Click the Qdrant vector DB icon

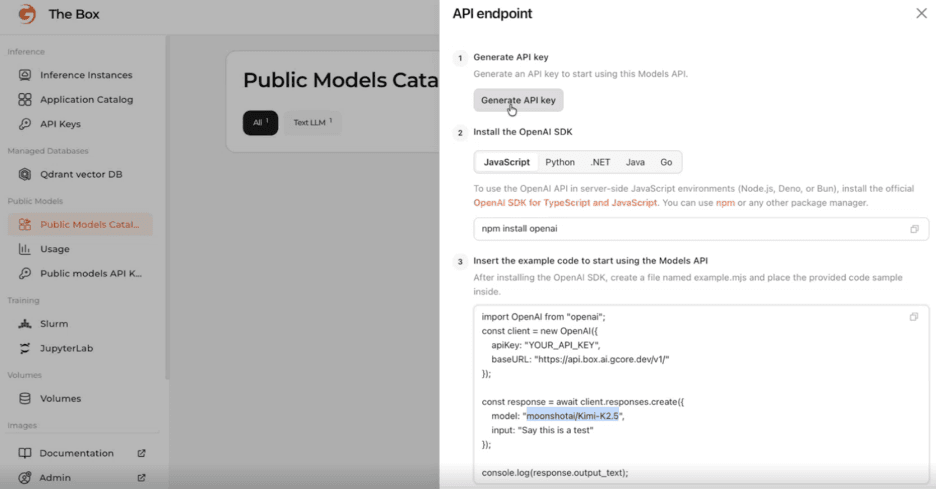tap(25, 174)
